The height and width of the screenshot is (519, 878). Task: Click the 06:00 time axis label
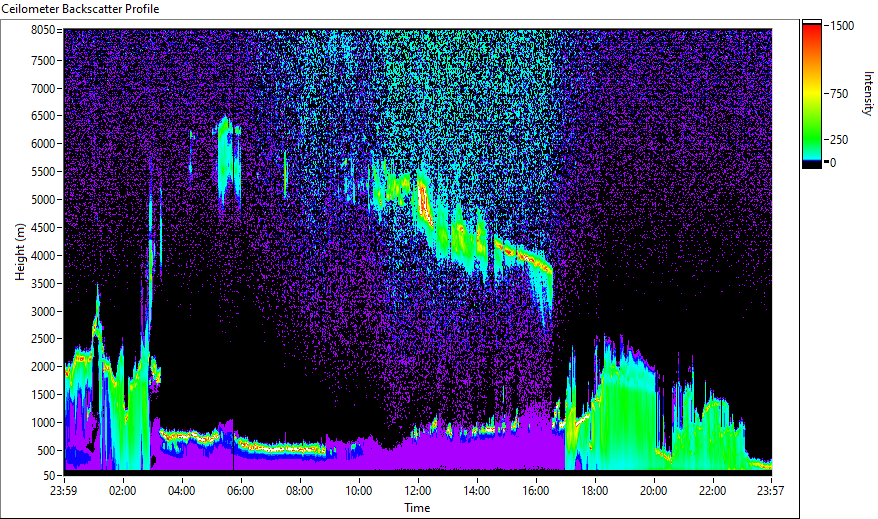click(x=240, y=491)
